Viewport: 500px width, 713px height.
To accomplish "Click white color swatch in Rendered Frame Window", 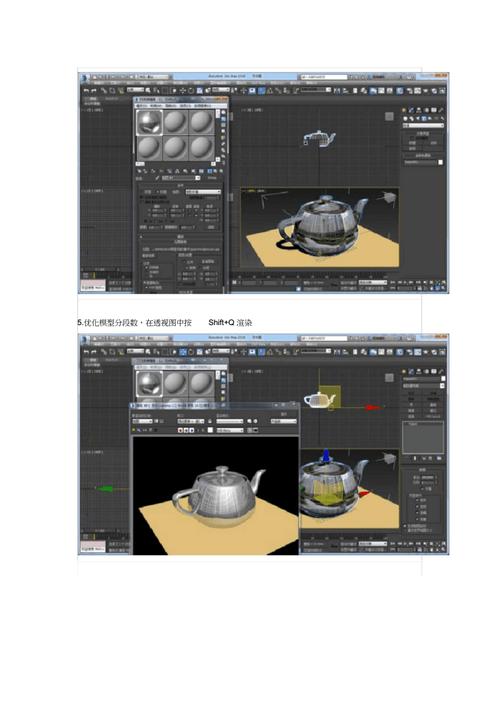I will coord(210,430).
